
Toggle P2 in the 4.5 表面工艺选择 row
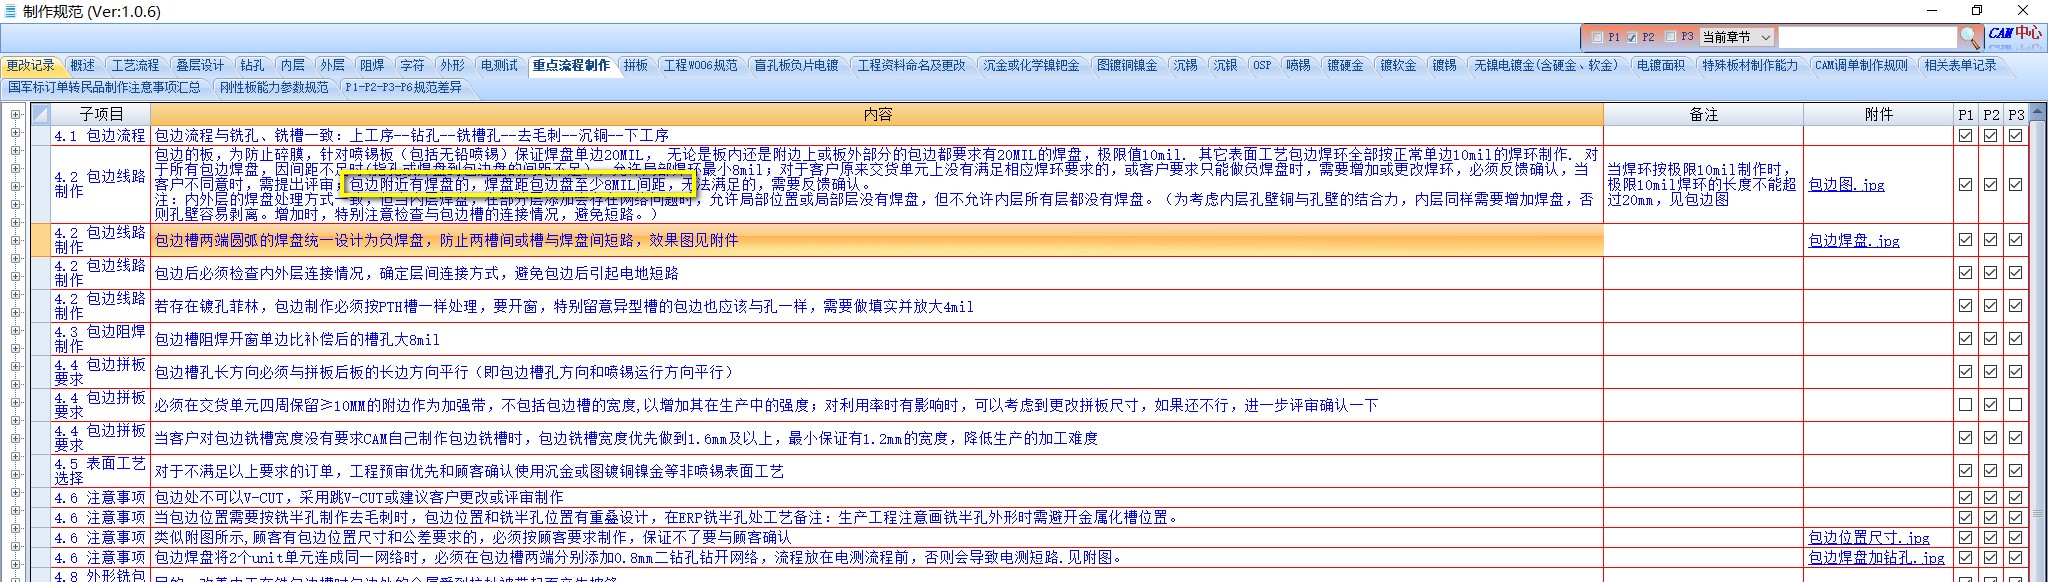tap(1990, 471)
